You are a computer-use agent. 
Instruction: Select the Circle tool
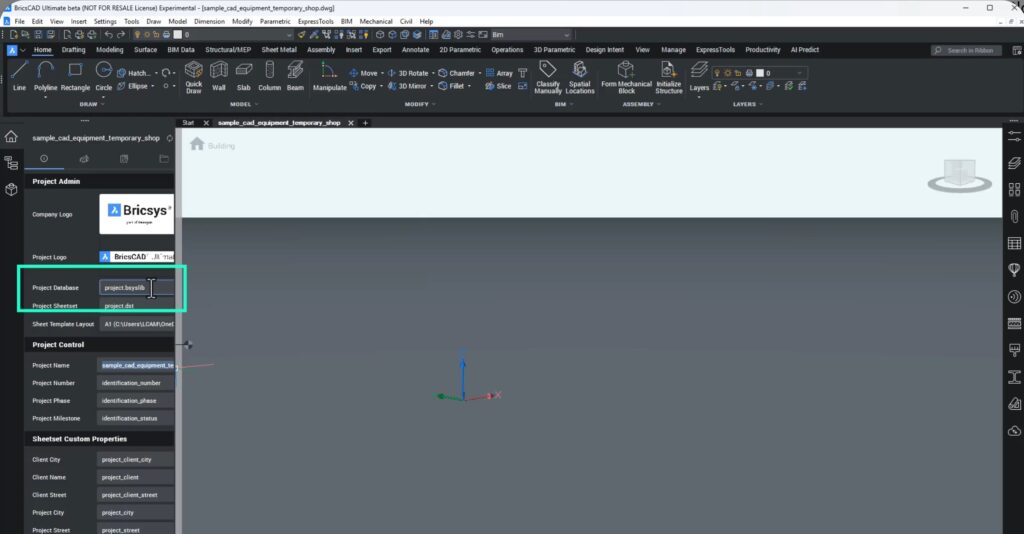[x=103, y=76]
